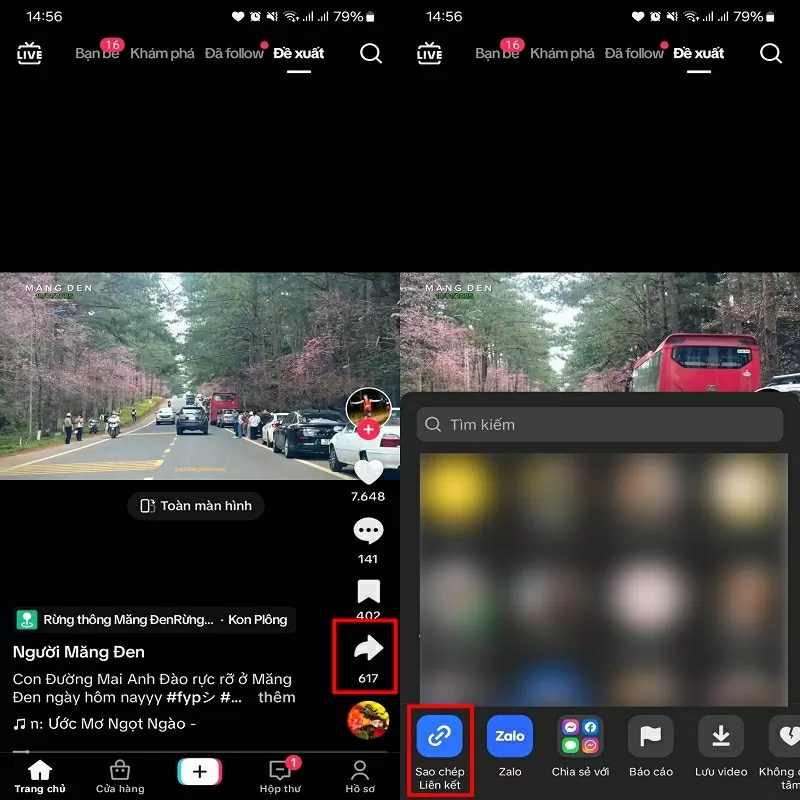
Task: Open comments via the speech bubble icon
Action: (x=368, y=530)
